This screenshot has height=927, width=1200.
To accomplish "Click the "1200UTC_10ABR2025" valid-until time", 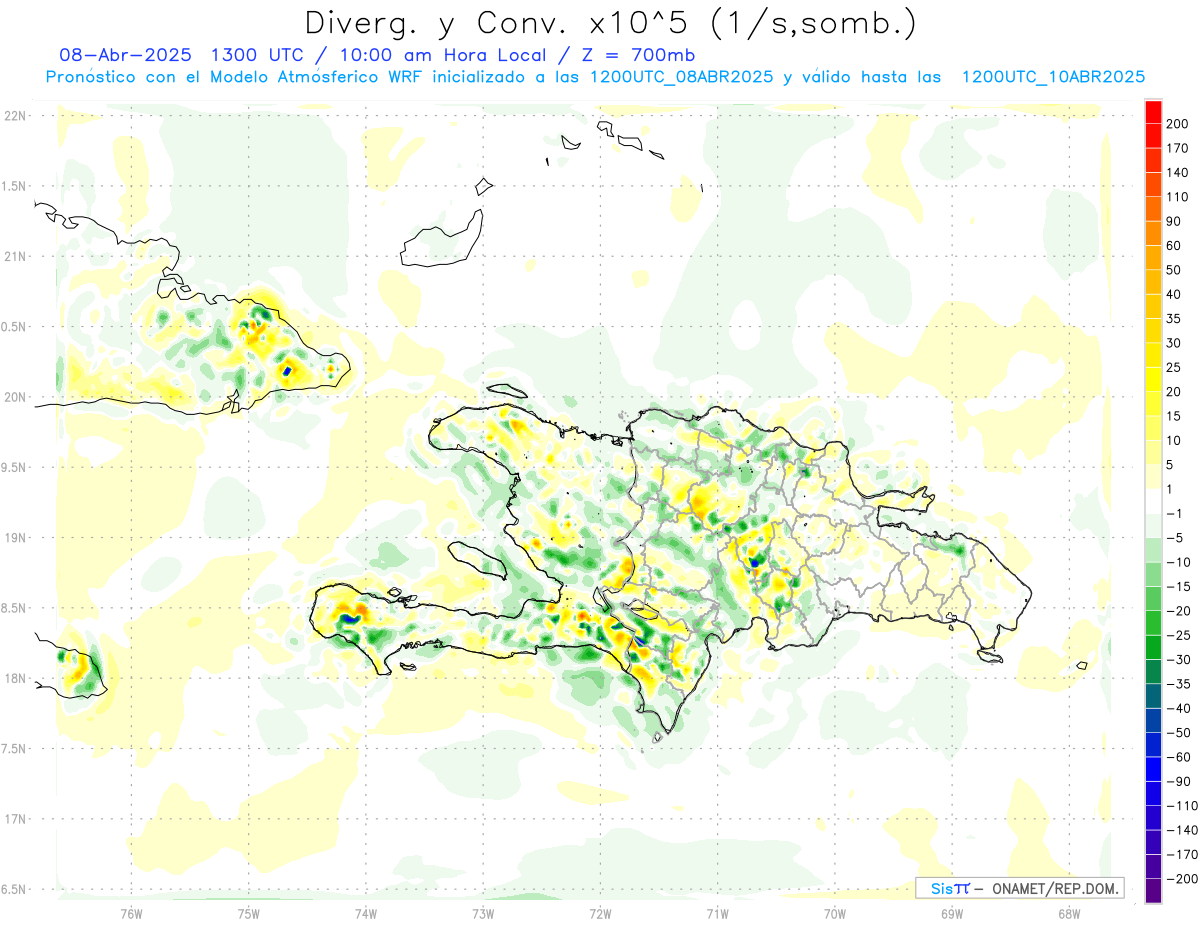I will coord(1053,77).
